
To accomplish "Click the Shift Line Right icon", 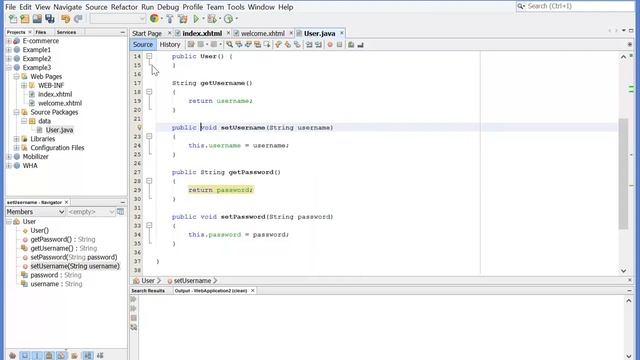I will pyautogui.click(x=318, y=44).
